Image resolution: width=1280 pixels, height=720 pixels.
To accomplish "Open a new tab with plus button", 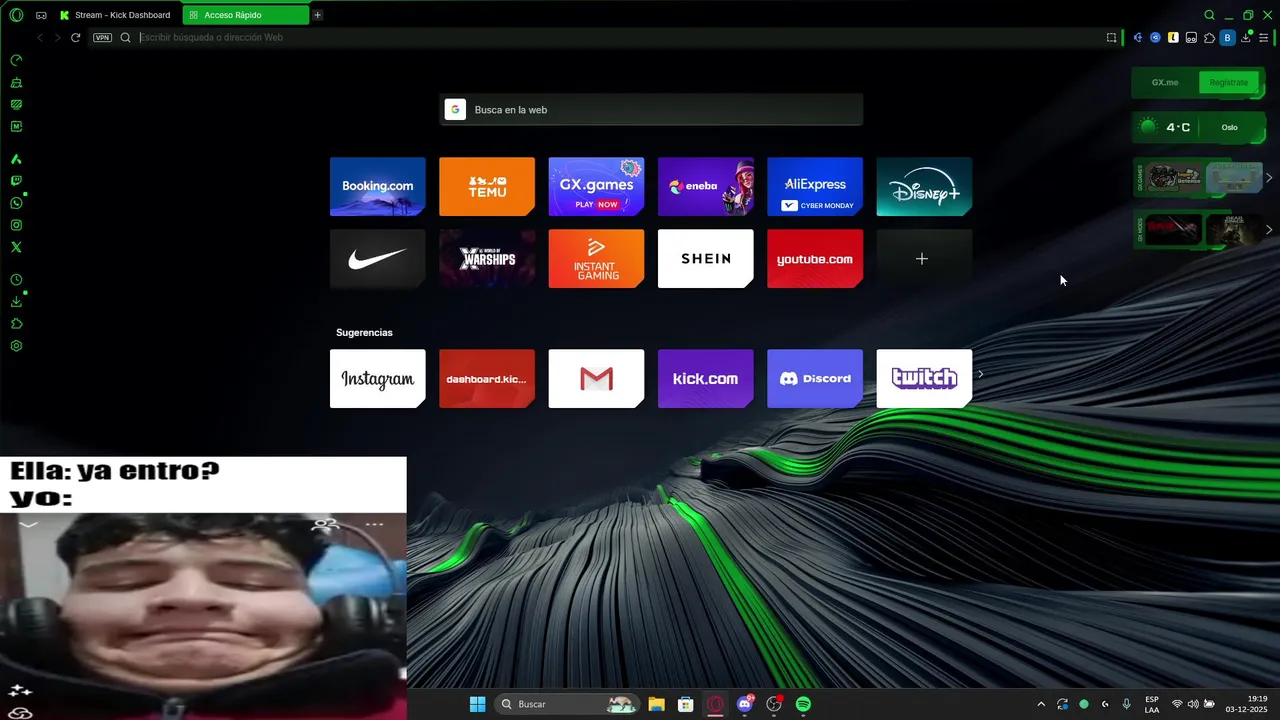I will click(317, 15).
